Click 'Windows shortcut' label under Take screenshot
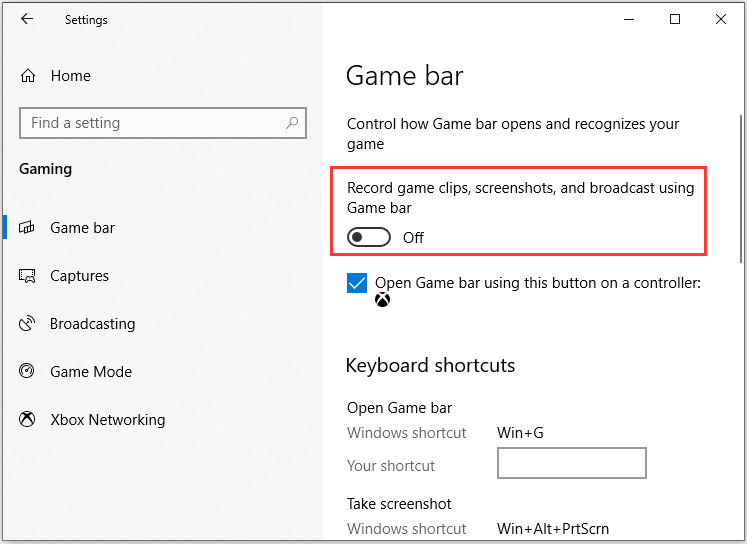The width and height of the screenshot is (747, 544). coord(406,529)
